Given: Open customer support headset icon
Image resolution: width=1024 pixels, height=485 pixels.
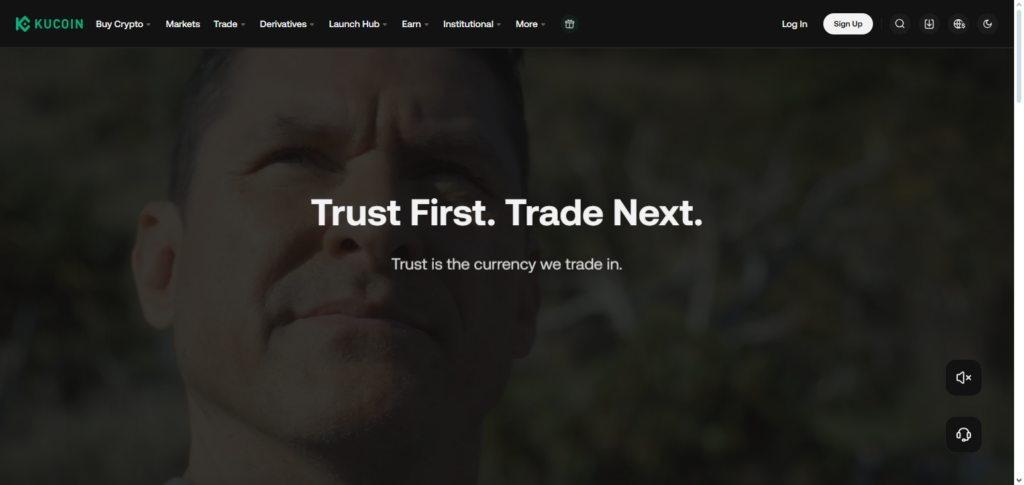Looking at the screenshot, I should [963, 435].
